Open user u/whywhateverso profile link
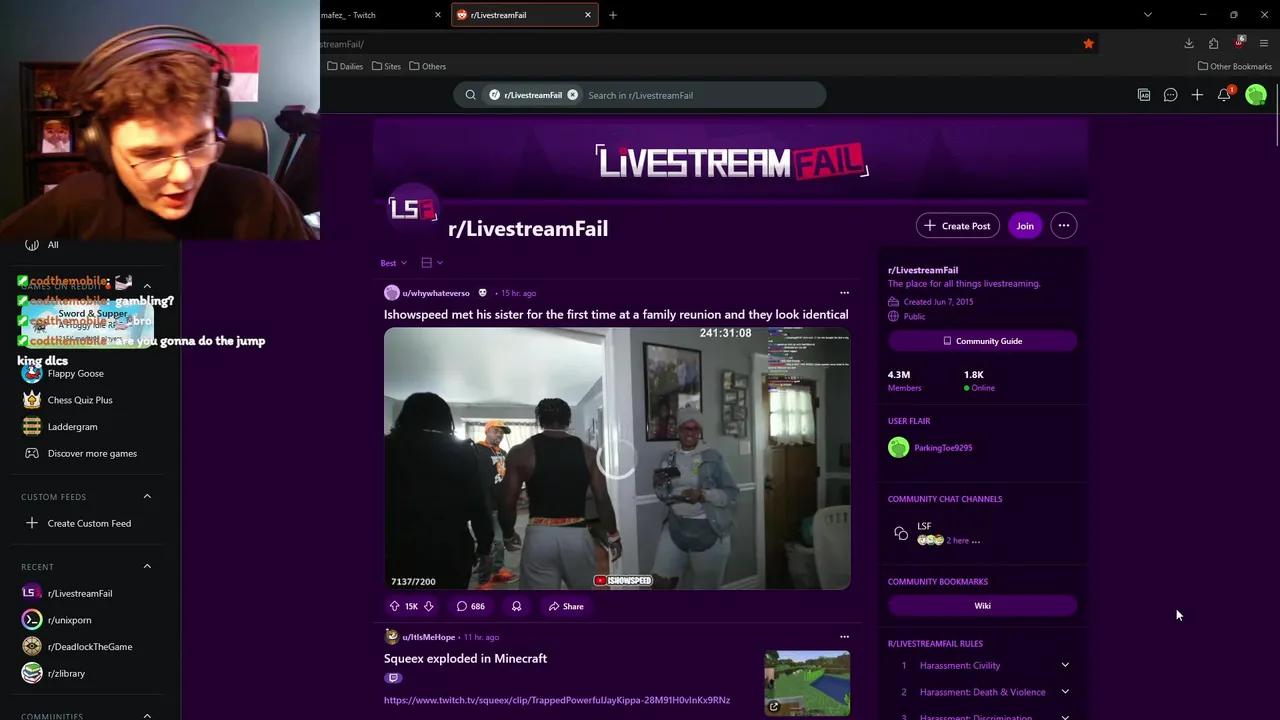The image size is (1280, 720). tap(435, 293)
